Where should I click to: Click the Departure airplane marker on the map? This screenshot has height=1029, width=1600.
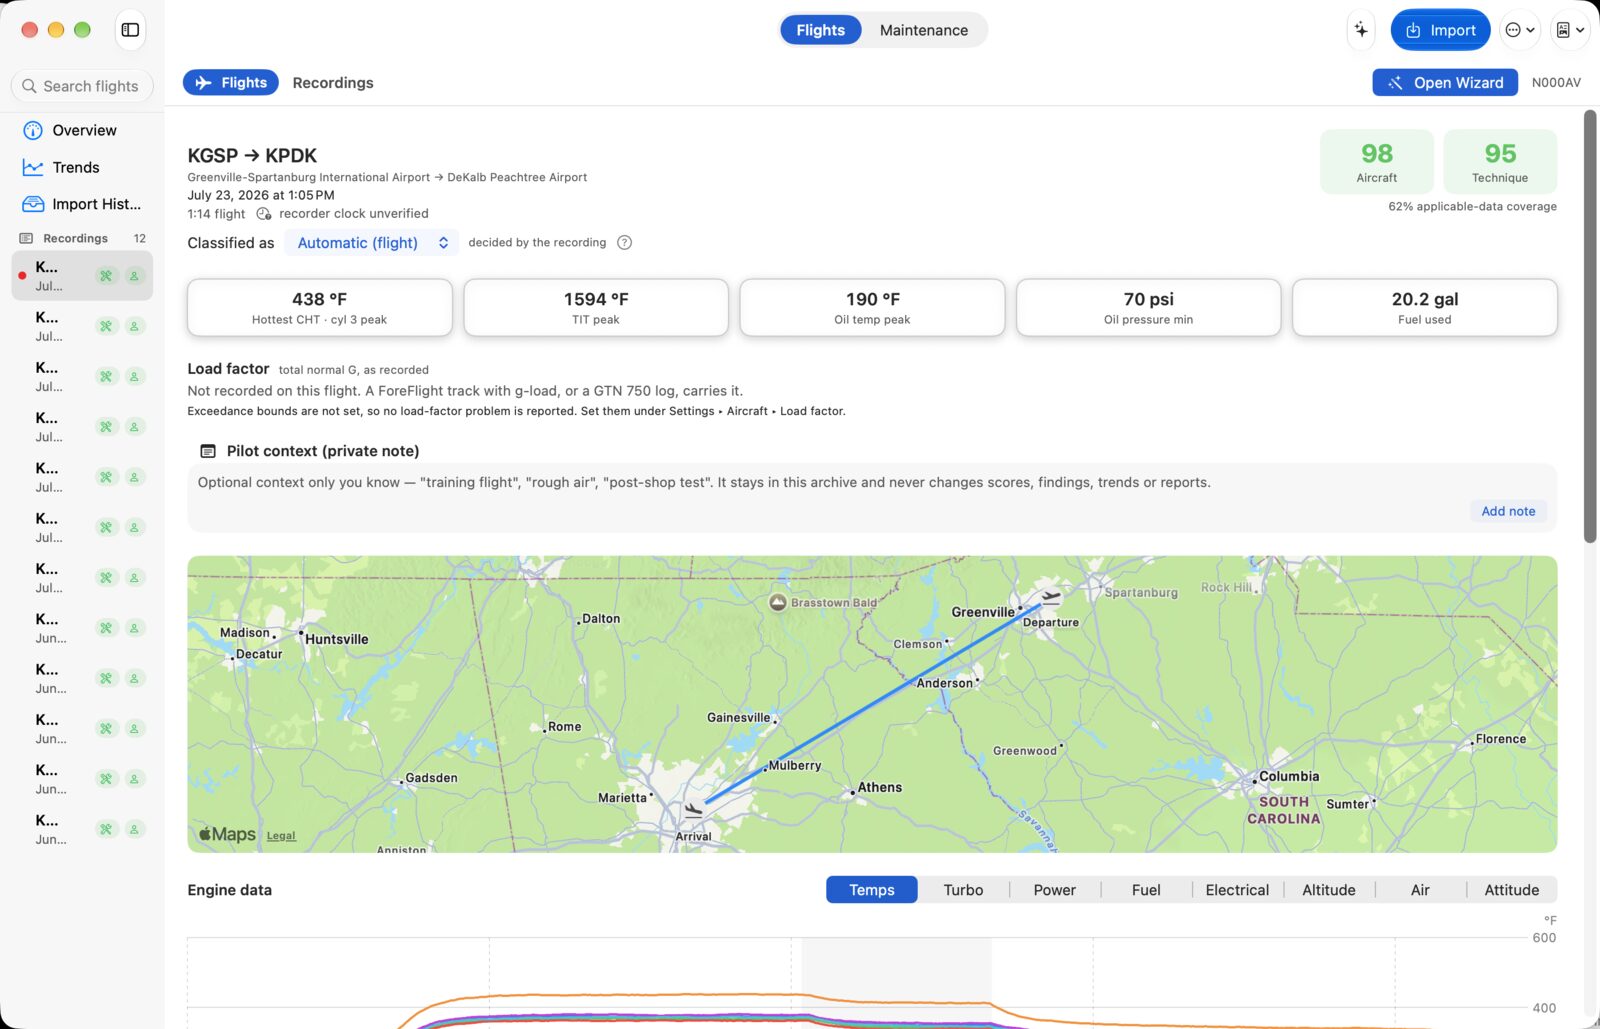(1050, 598)
